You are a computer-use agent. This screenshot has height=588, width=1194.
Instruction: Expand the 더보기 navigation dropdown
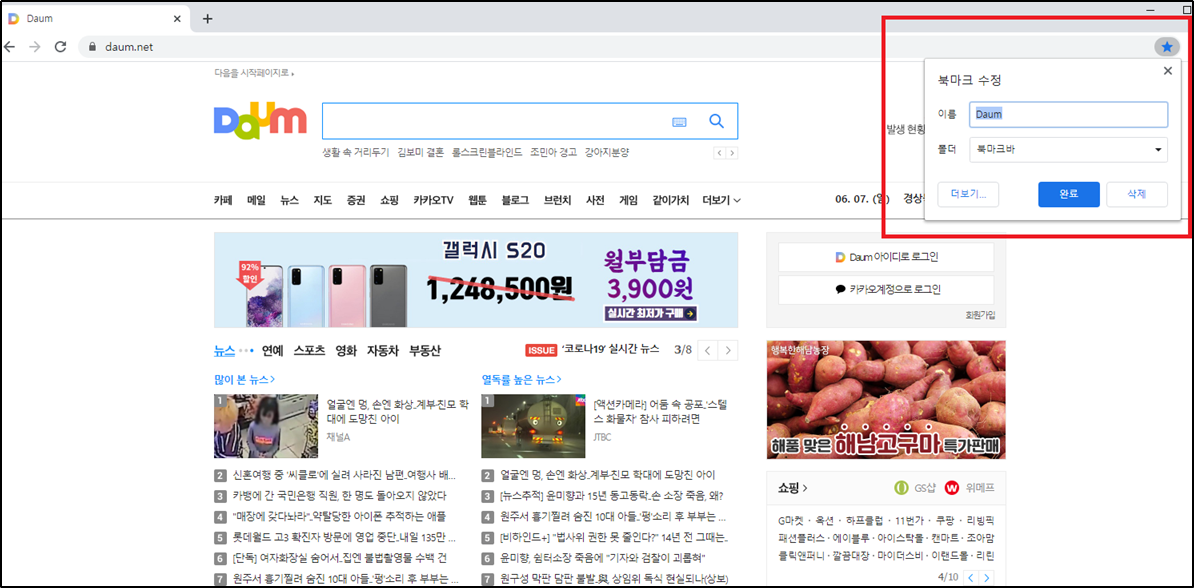point(722,200)
